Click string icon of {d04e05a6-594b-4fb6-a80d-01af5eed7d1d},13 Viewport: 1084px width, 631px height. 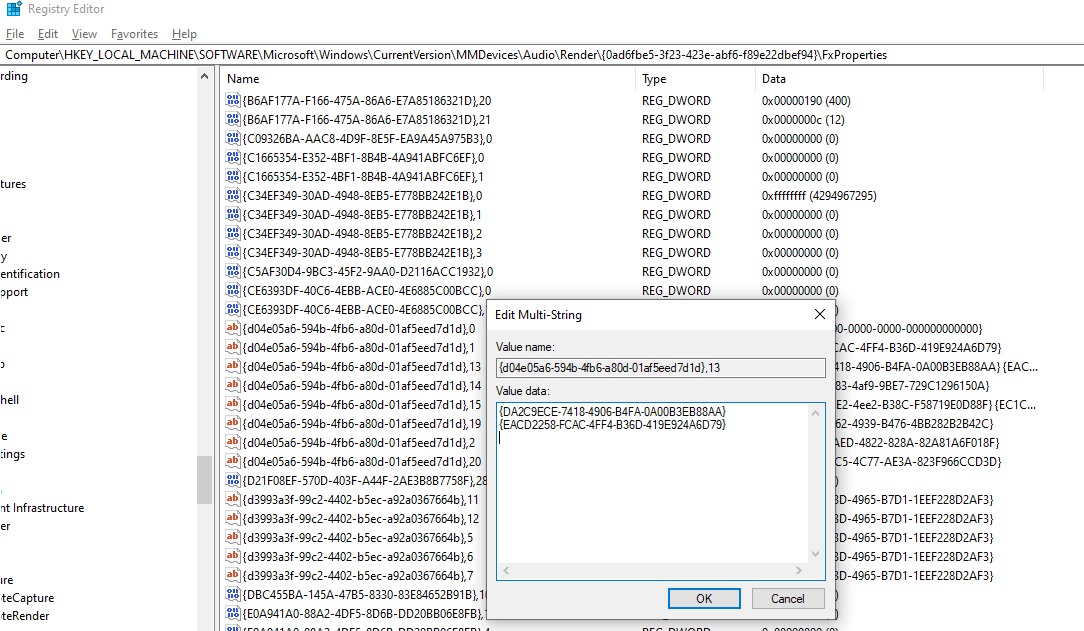(233, 366)
